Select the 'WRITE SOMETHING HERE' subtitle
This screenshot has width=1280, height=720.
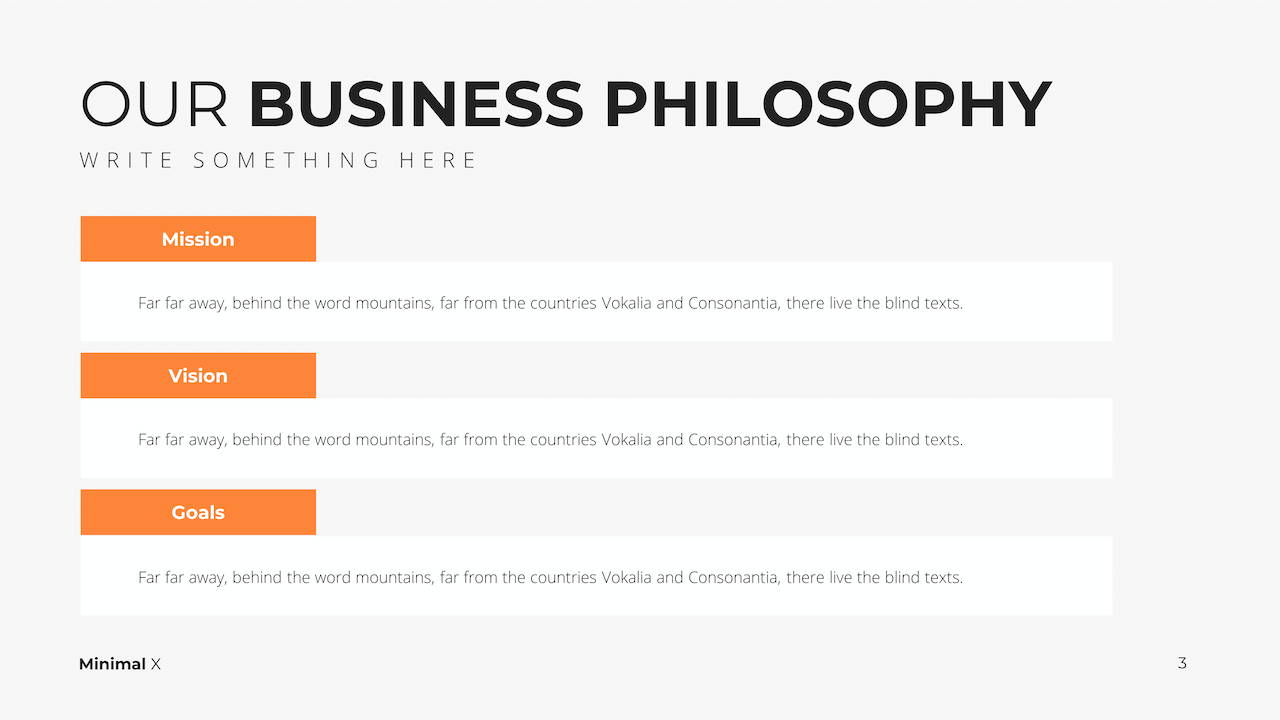(279, 160)
